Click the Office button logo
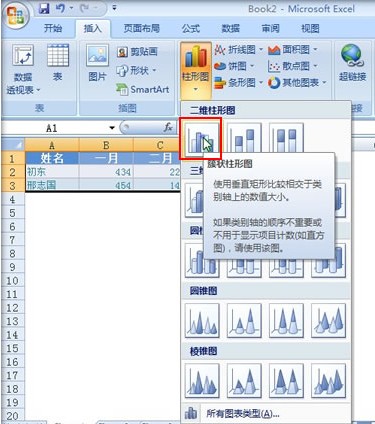The width and height of the screenshot is (375, 424). pos(16,15)
